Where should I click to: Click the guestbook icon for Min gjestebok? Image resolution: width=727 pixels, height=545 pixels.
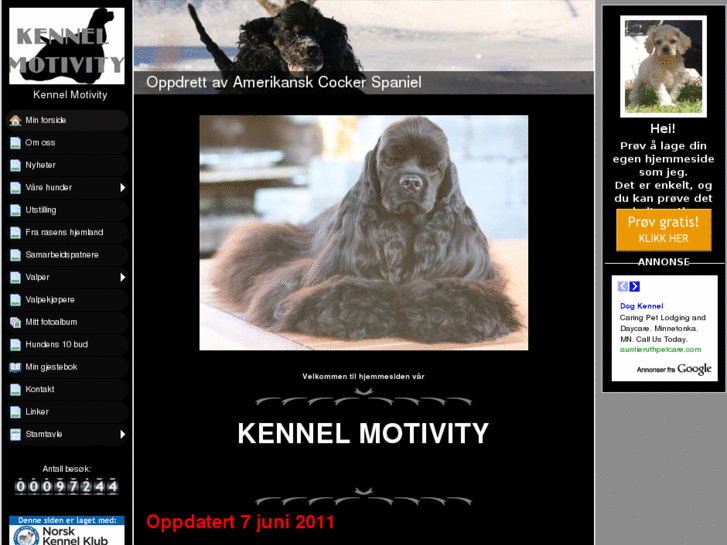click(15, 367)
